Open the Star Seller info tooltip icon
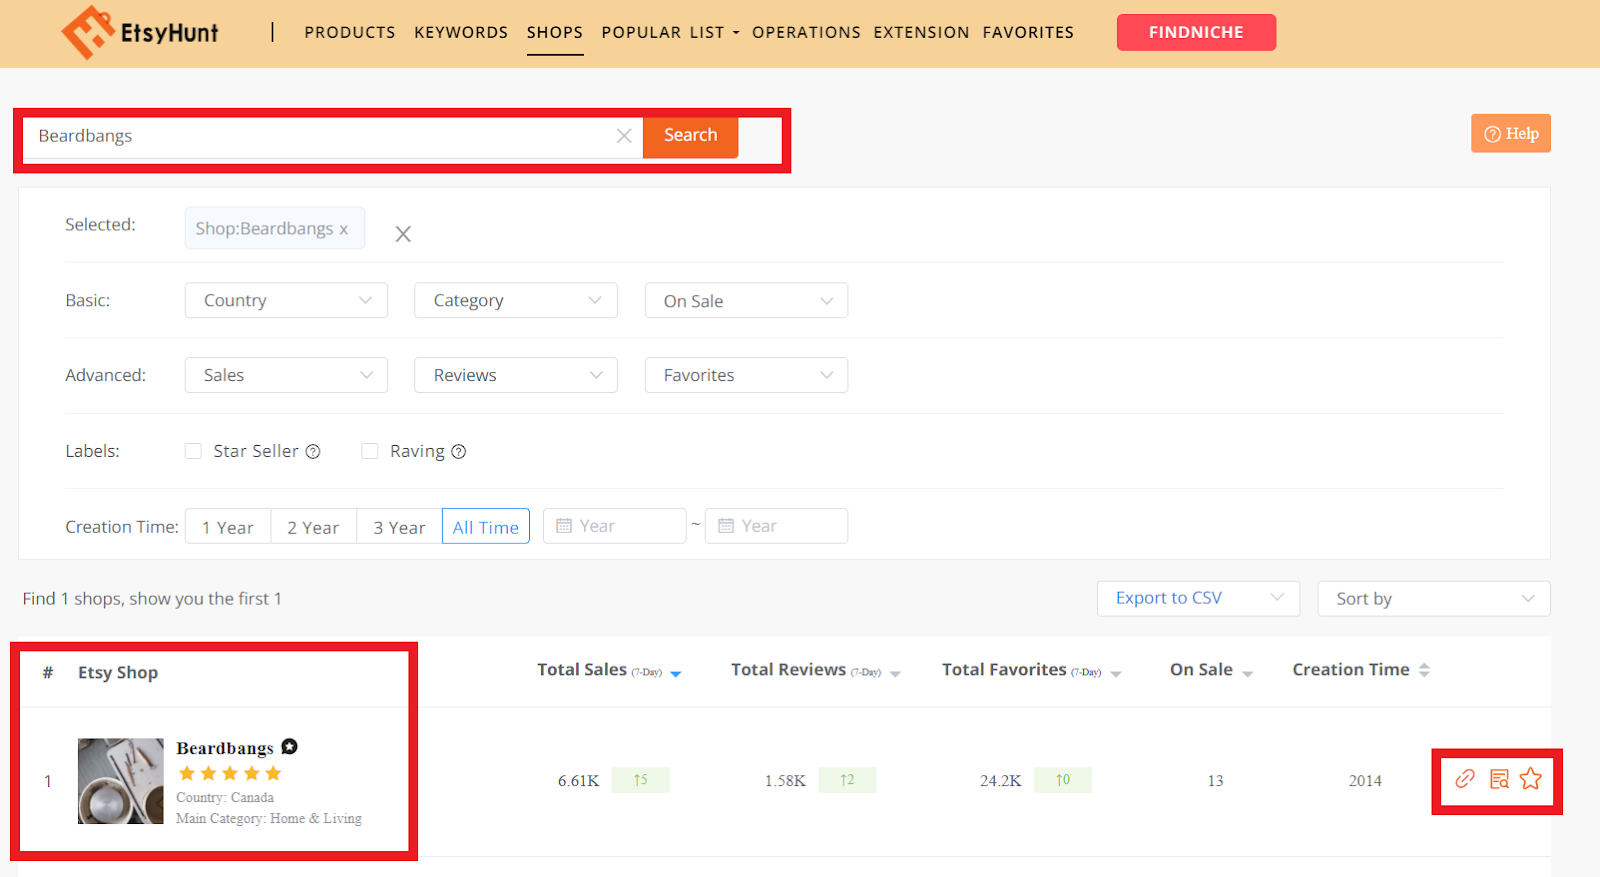This screenshot has width=1600, height=877. tap(313, 452)
